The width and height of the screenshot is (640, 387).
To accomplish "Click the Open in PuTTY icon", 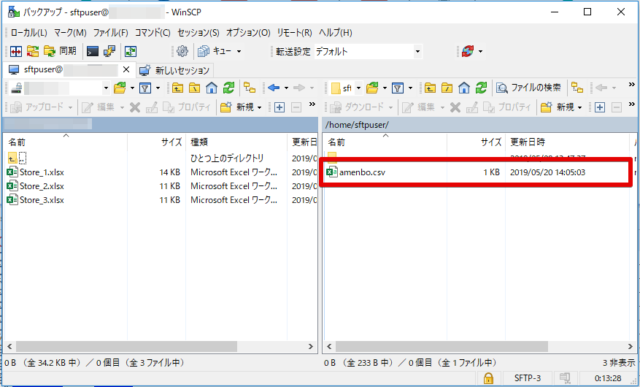I will 109,51.
